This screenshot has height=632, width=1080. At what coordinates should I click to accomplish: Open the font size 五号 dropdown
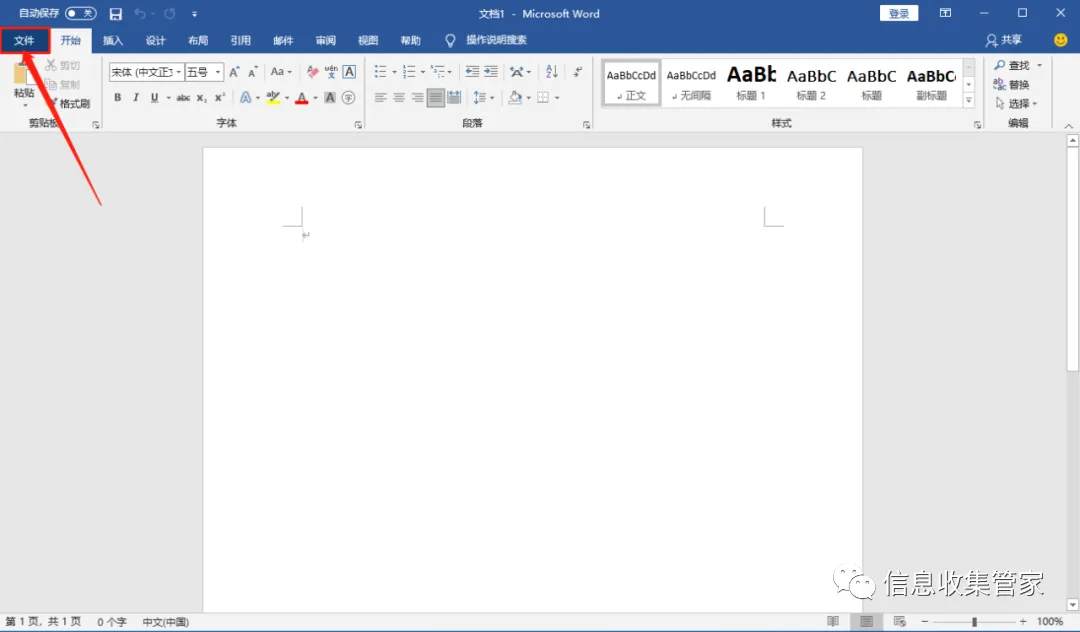click(x=218, y=72)
